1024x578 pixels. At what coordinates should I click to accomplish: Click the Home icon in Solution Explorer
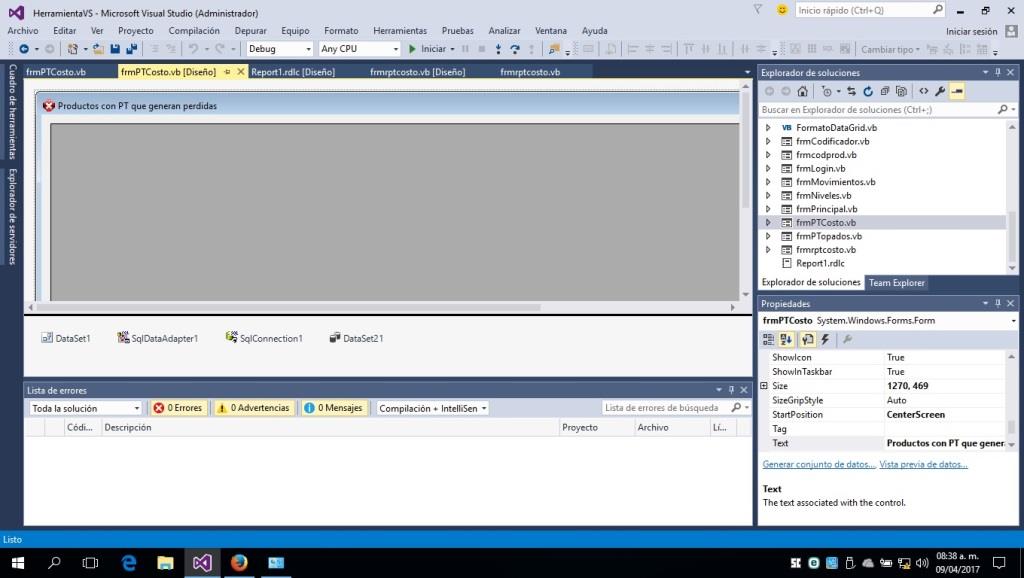point(803,91)
